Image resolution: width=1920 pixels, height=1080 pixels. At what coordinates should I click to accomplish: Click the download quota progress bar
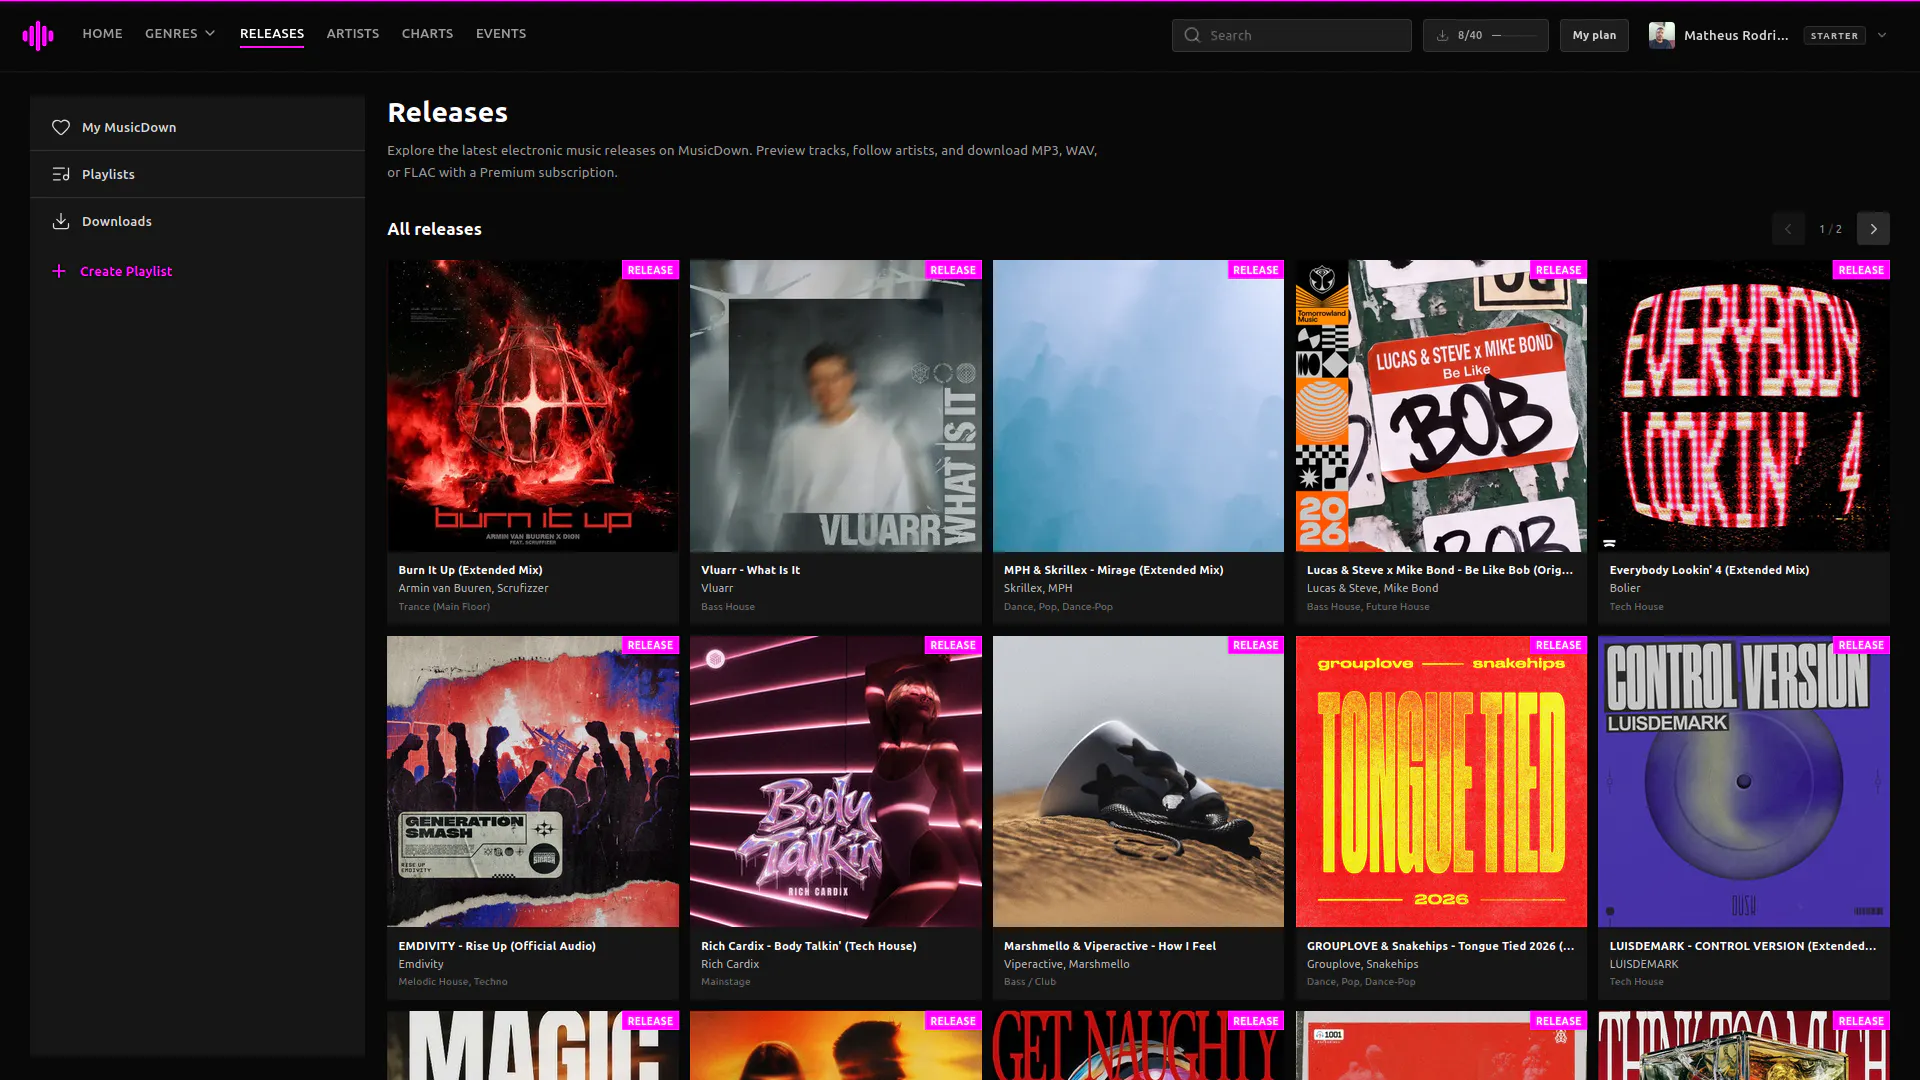coord(1514,35)
